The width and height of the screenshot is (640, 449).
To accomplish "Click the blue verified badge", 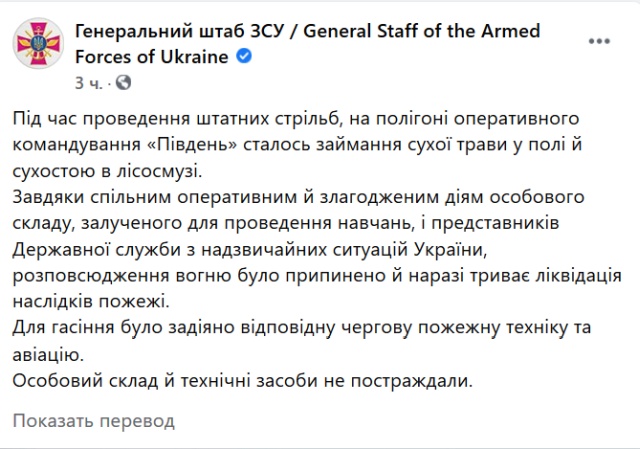I will tap(243, 56).
